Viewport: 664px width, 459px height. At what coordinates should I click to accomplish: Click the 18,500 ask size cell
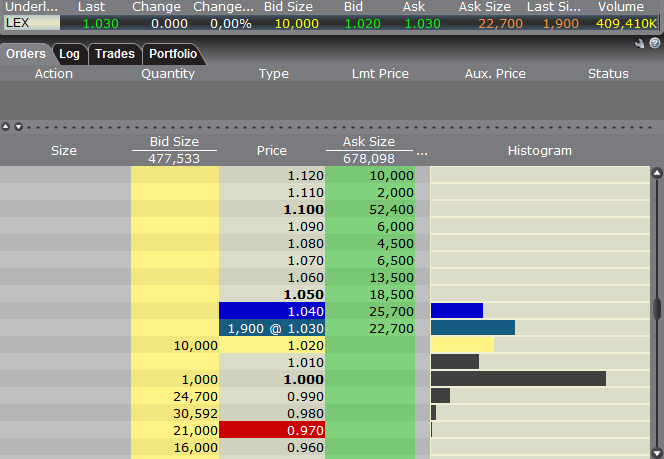(370, 294)
